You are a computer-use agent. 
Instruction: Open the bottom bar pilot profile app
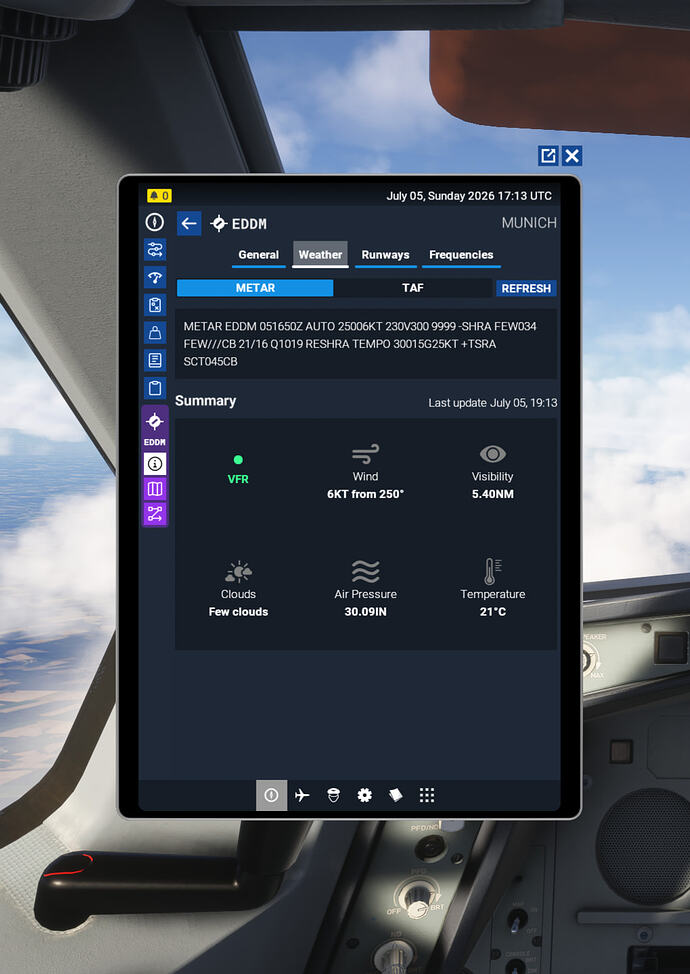coord(334,795)
